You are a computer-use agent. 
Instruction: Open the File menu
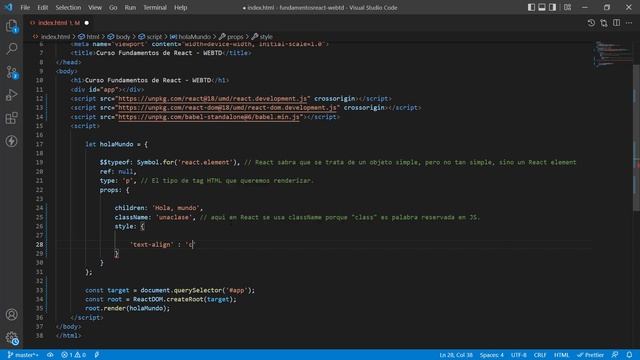click(25, 7)
